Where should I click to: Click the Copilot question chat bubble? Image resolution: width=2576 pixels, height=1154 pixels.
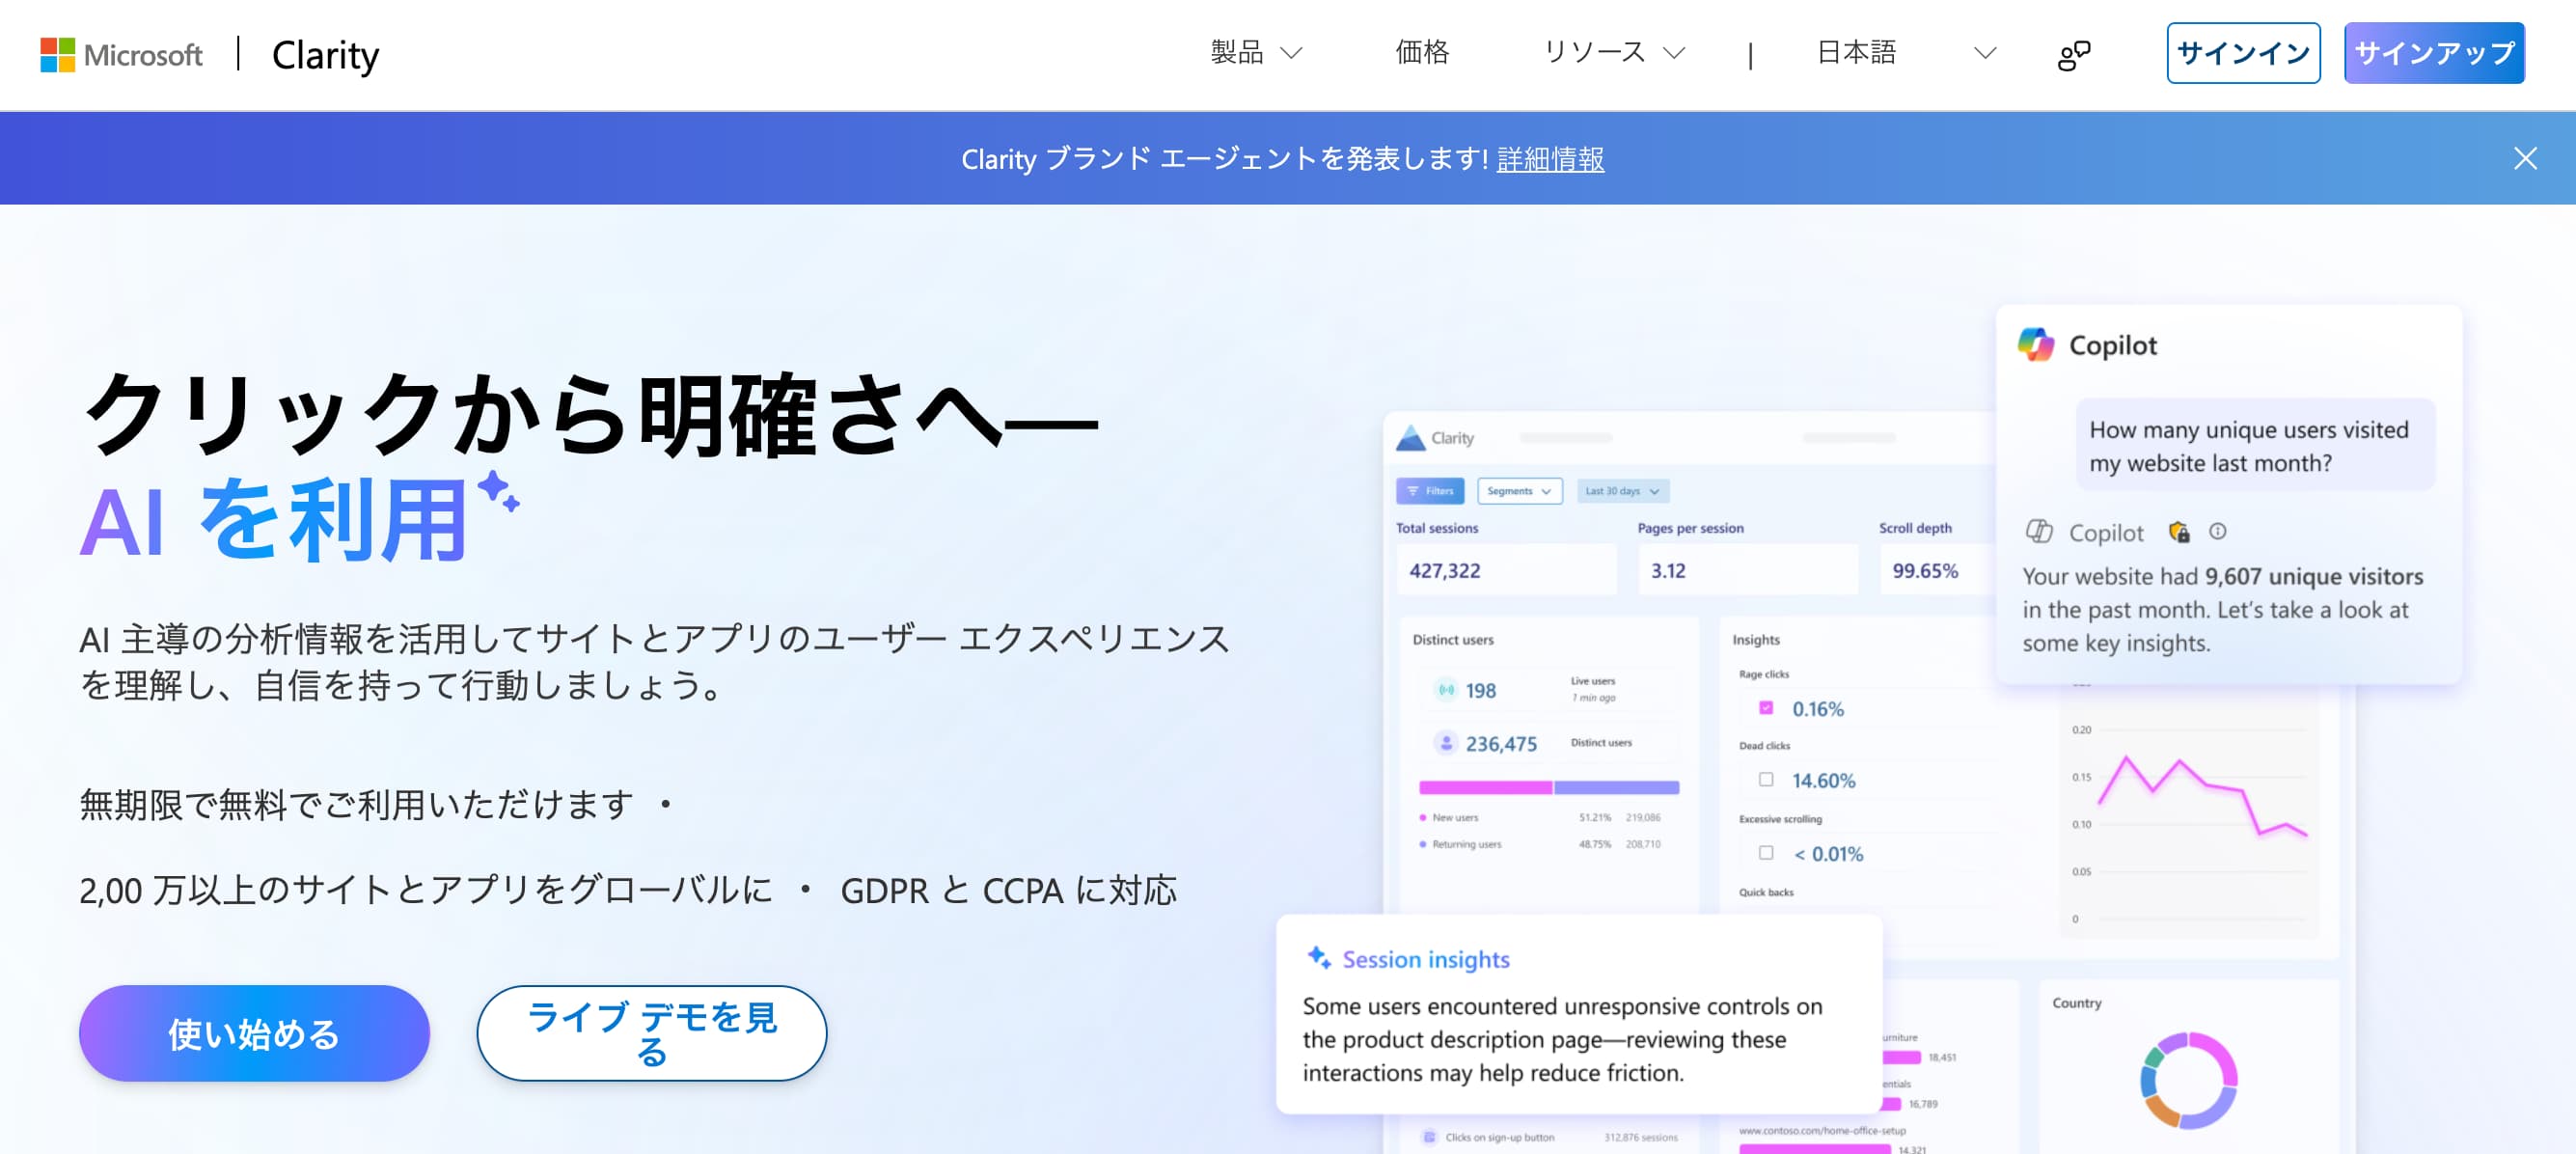(2255, 446)
